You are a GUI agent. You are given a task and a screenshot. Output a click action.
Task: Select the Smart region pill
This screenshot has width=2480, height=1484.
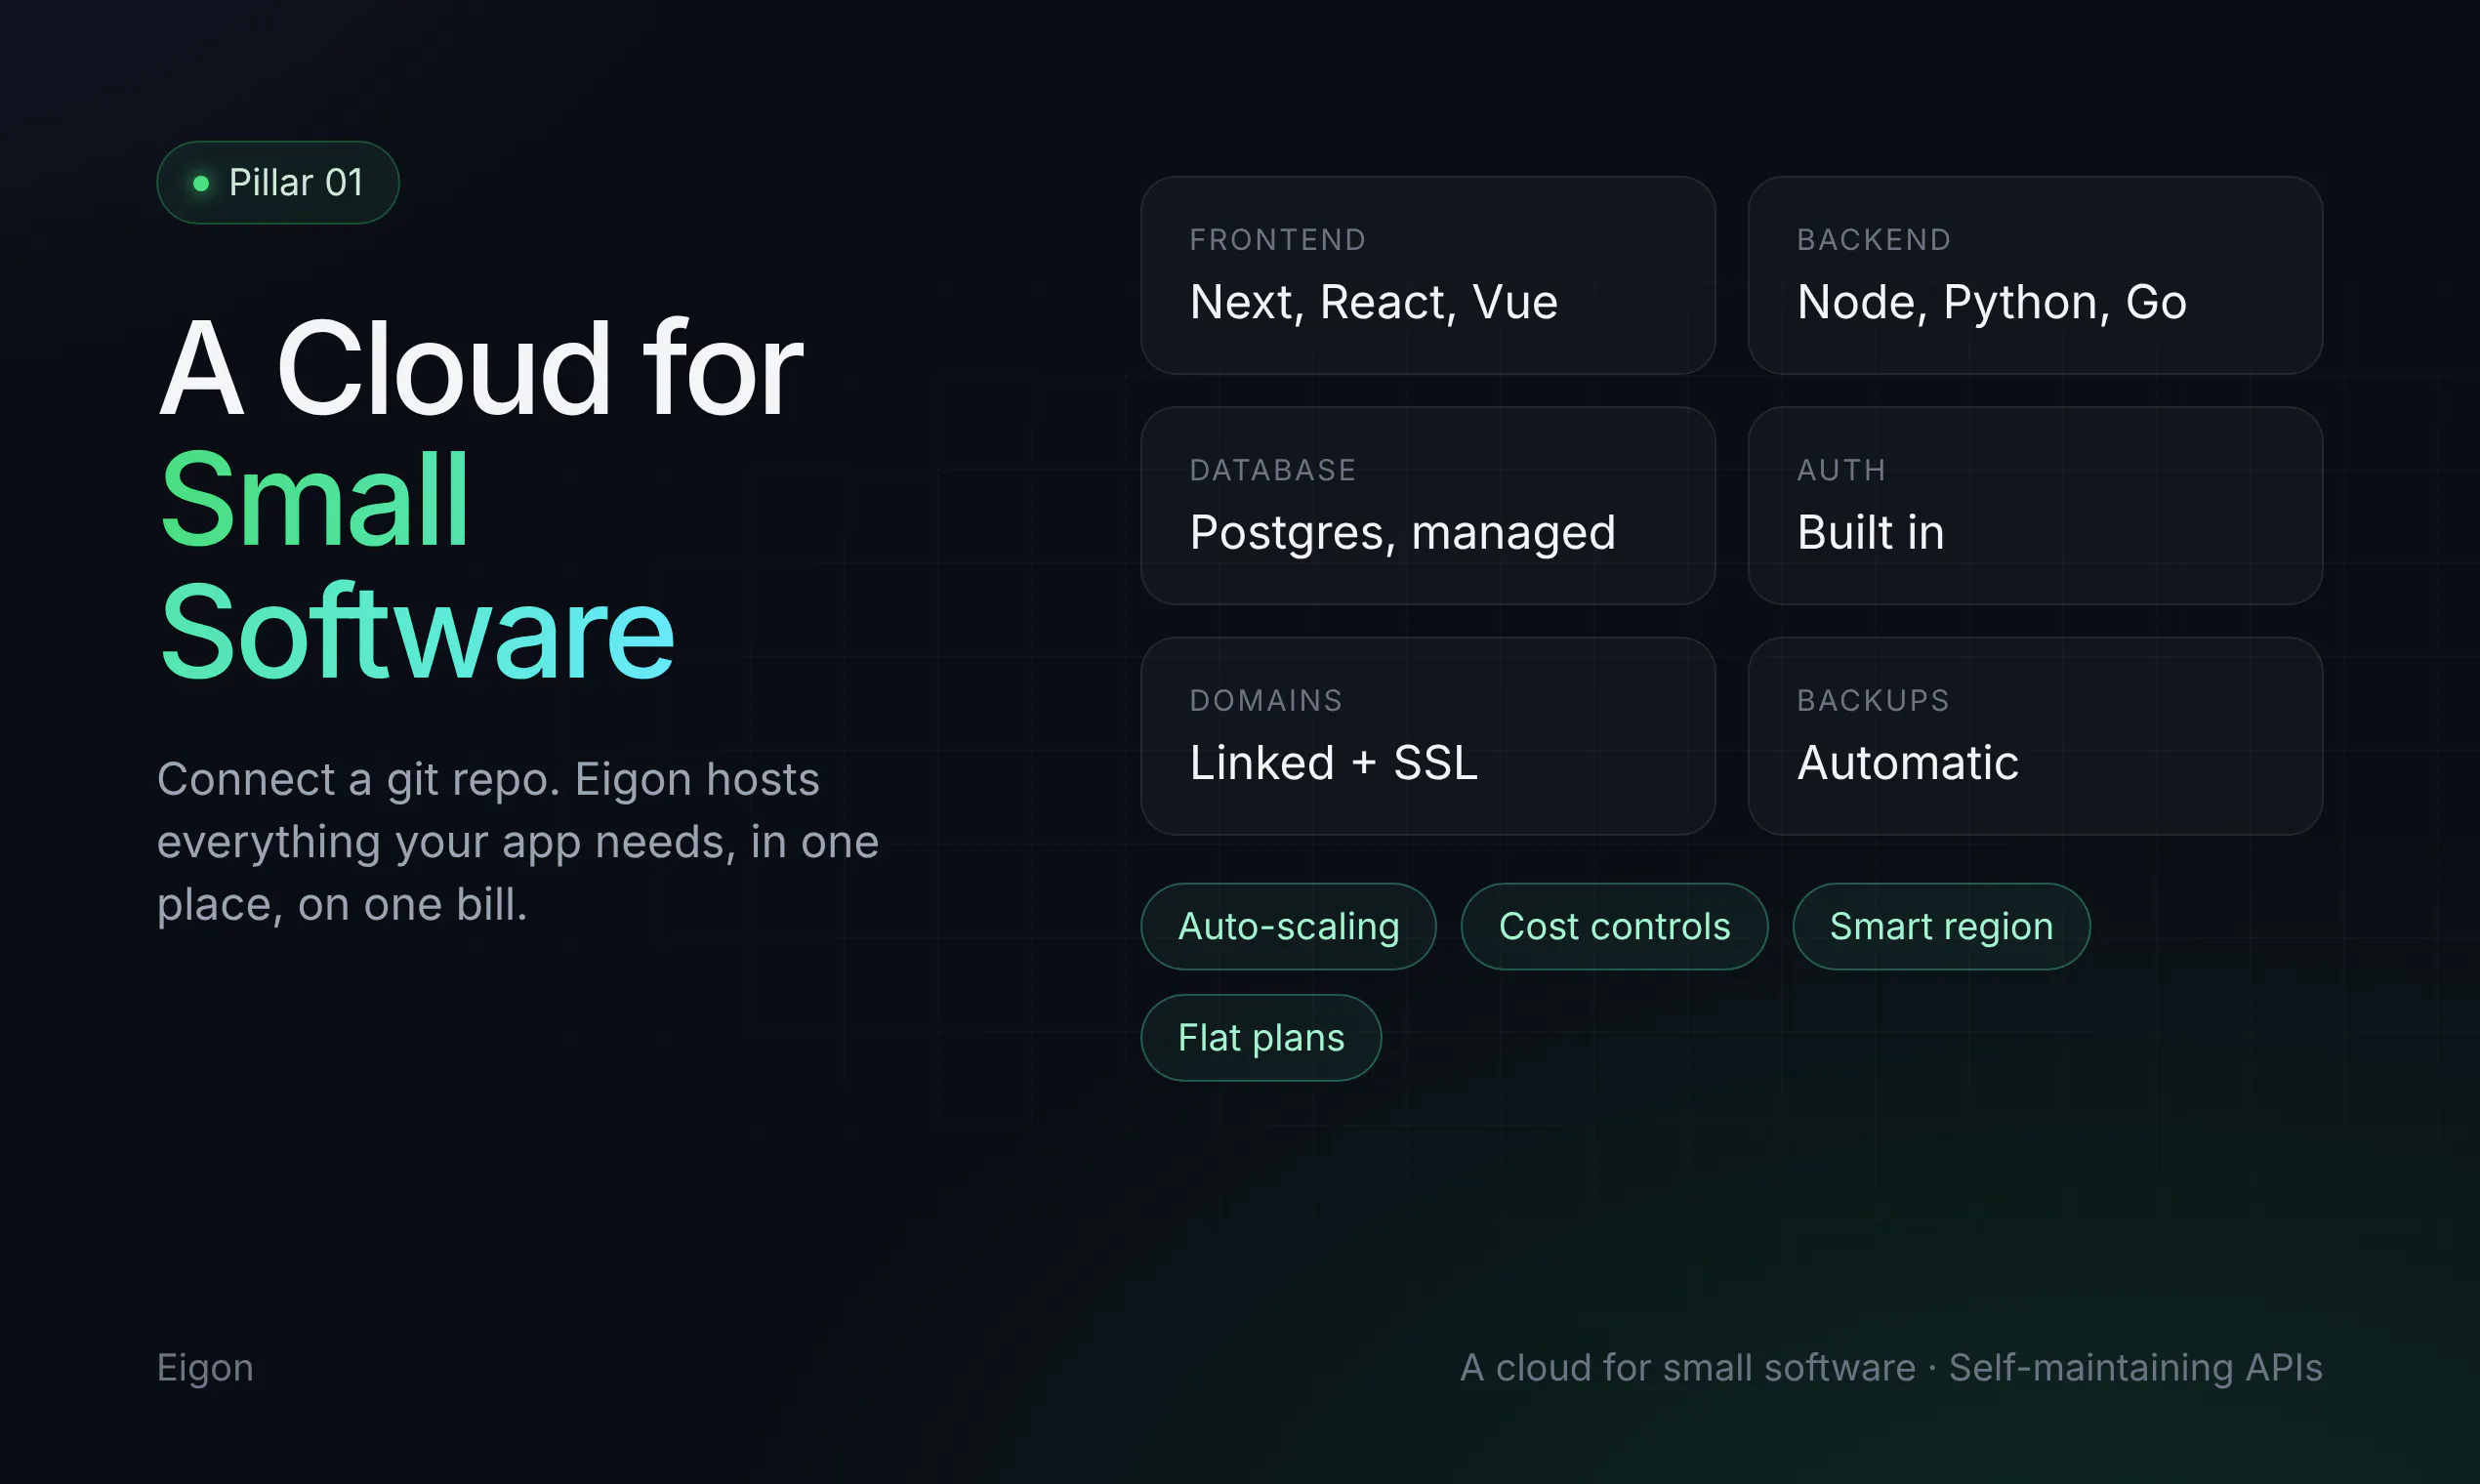[x=1941, y=926]
